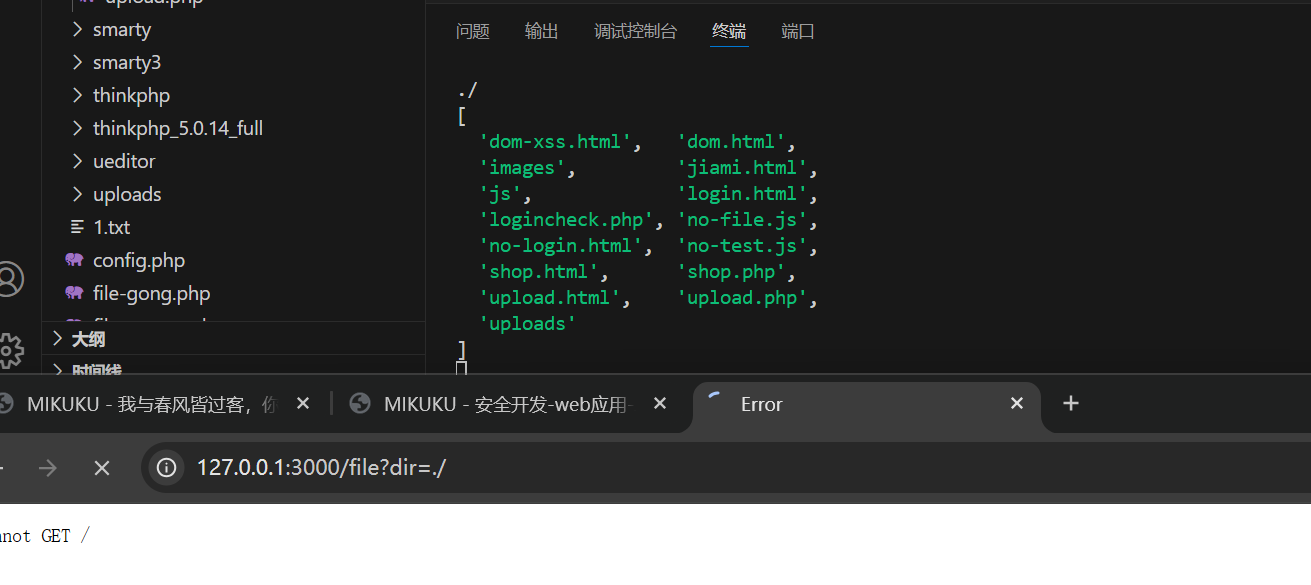
Task: Click the file-gong.php elephant icon
Action: [x=74, y=293]
